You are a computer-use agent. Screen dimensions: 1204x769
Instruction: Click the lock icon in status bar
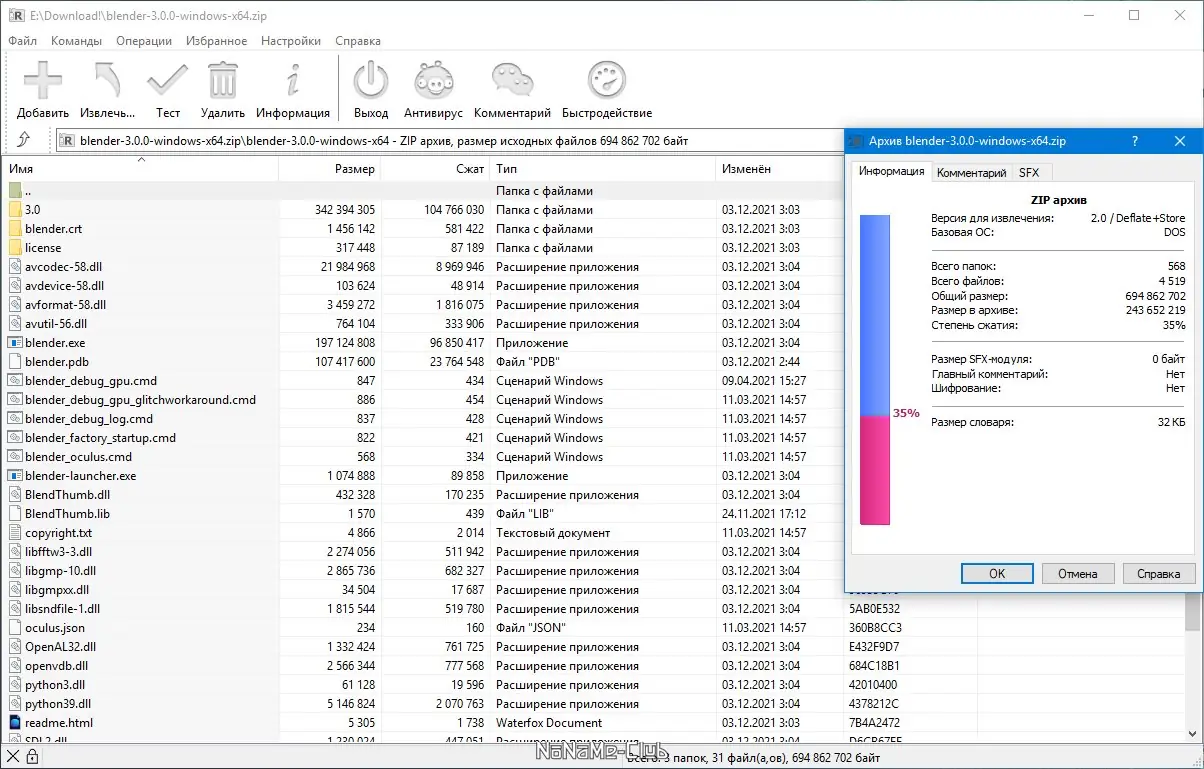pos(31,757)
